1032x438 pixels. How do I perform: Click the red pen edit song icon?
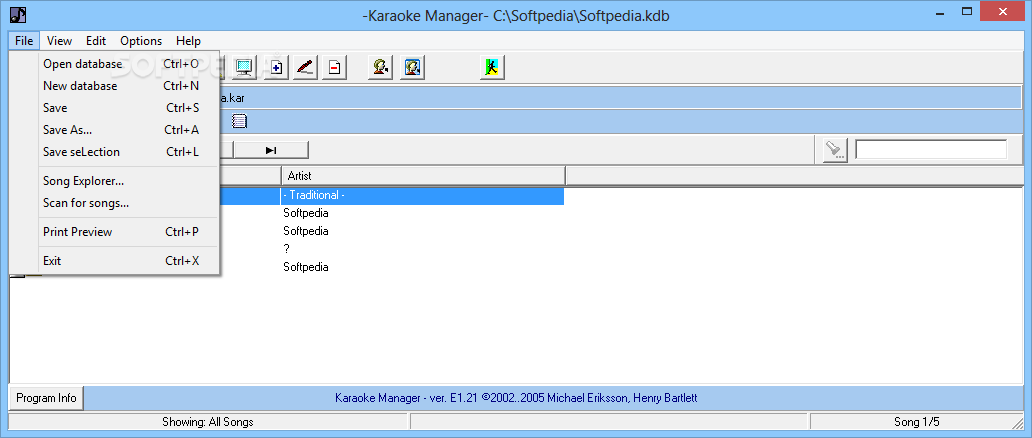click(x=305, y=67)
